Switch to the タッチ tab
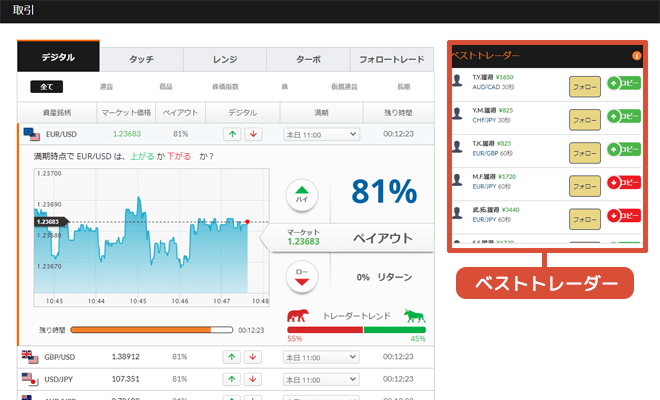 (x=141, y=59)
